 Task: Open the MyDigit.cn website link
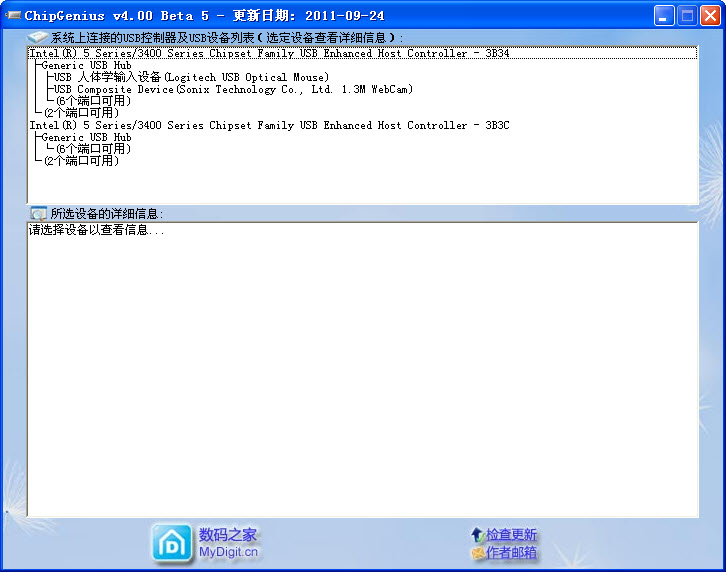(228, 552)
